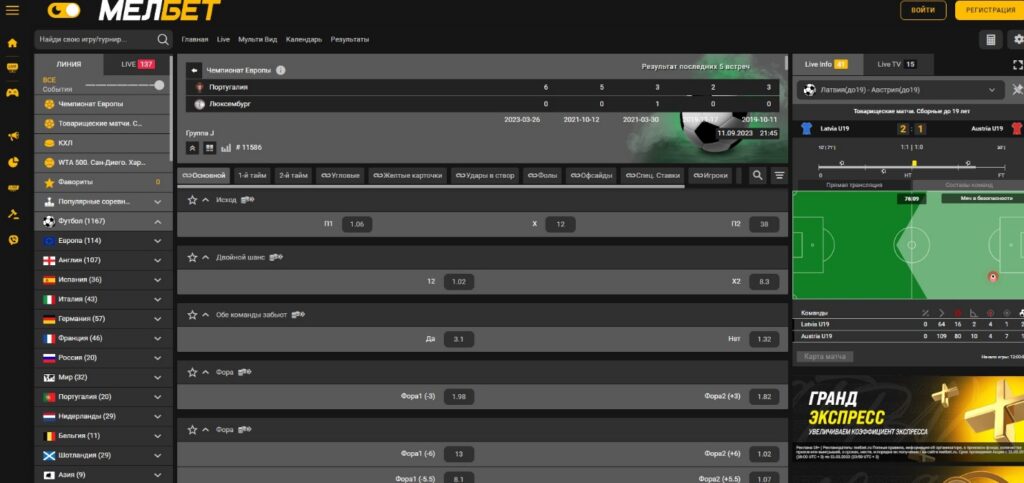Open the calculator icon in the header
Screen dimensions: 1024x483
[991, 40]
